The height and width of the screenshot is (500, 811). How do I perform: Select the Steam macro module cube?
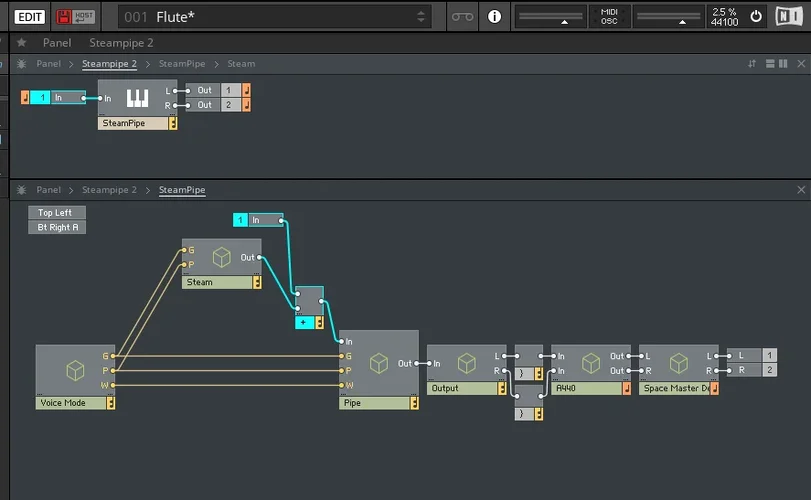[x=221, y=257]
